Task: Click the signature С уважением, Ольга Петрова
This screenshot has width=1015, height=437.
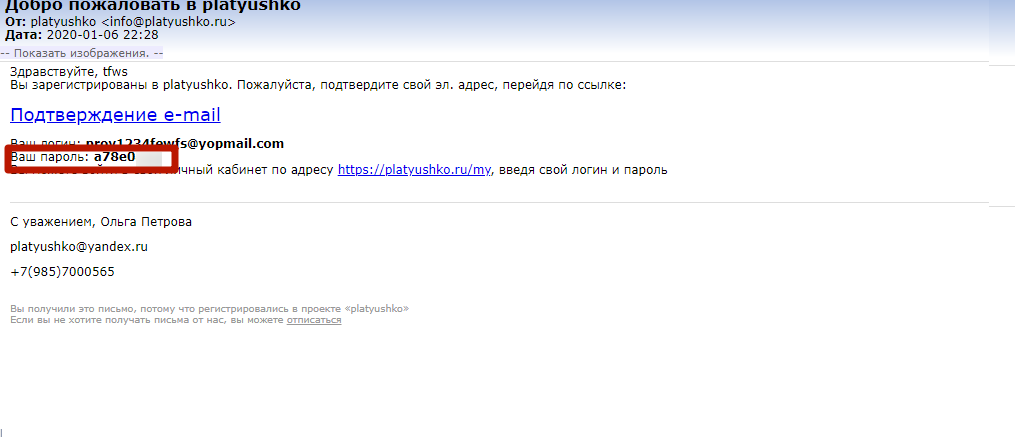Action: coord(101,222)
